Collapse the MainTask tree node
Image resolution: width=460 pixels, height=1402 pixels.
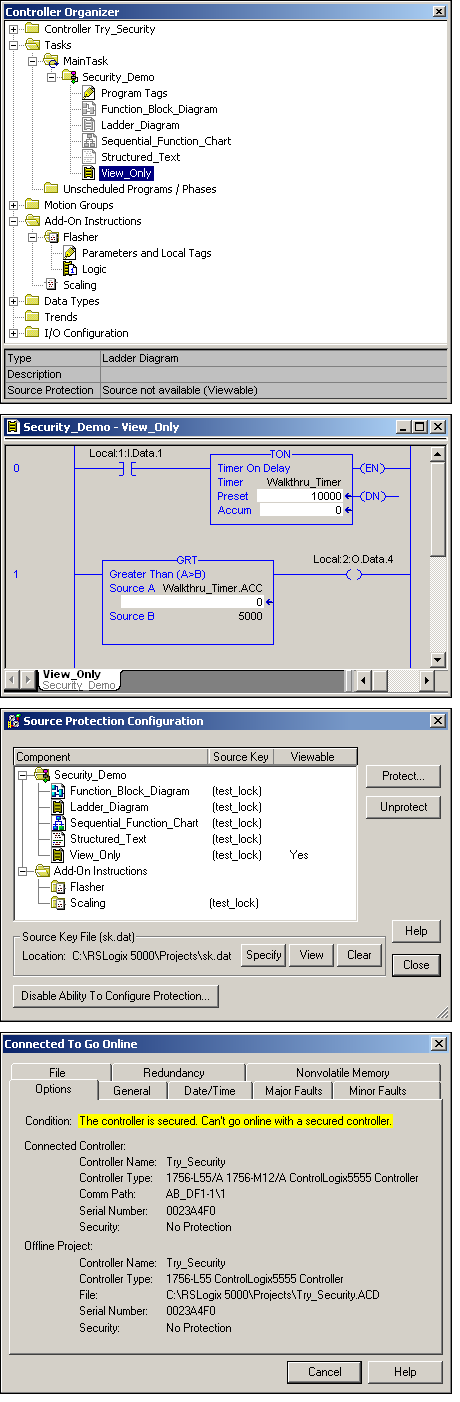tap(33, 61)
